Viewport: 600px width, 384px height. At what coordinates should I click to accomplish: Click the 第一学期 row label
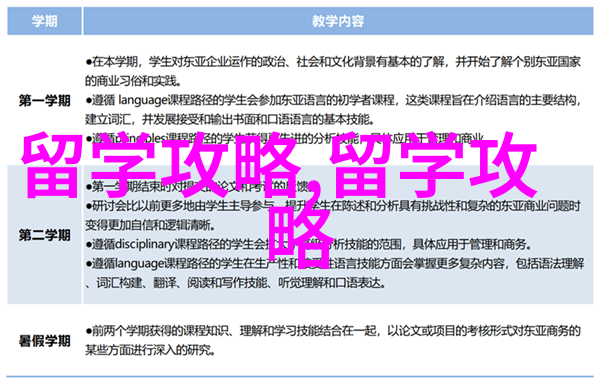click(45, 101)
